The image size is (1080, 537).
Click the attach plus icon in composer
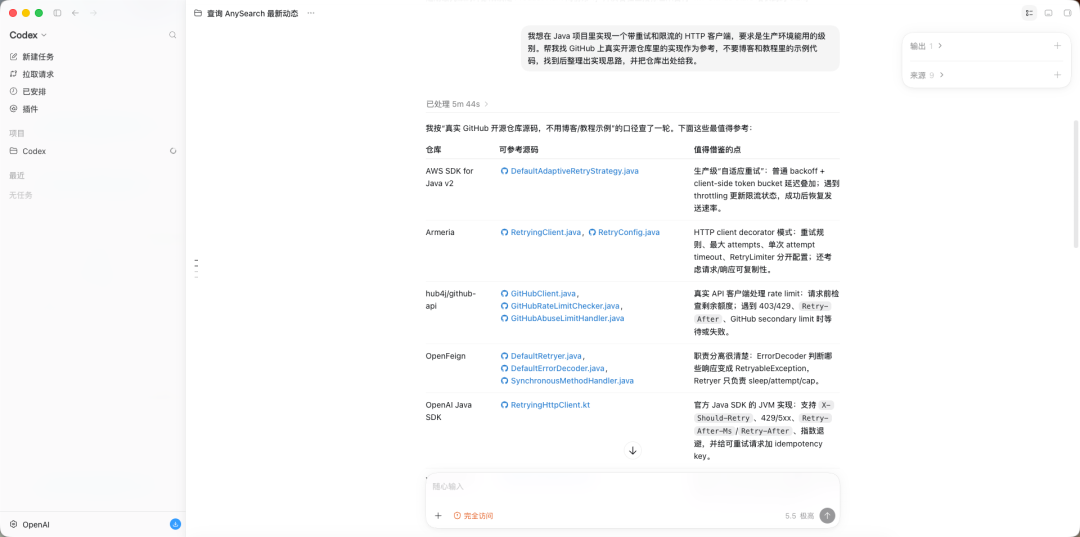point(438,516)
